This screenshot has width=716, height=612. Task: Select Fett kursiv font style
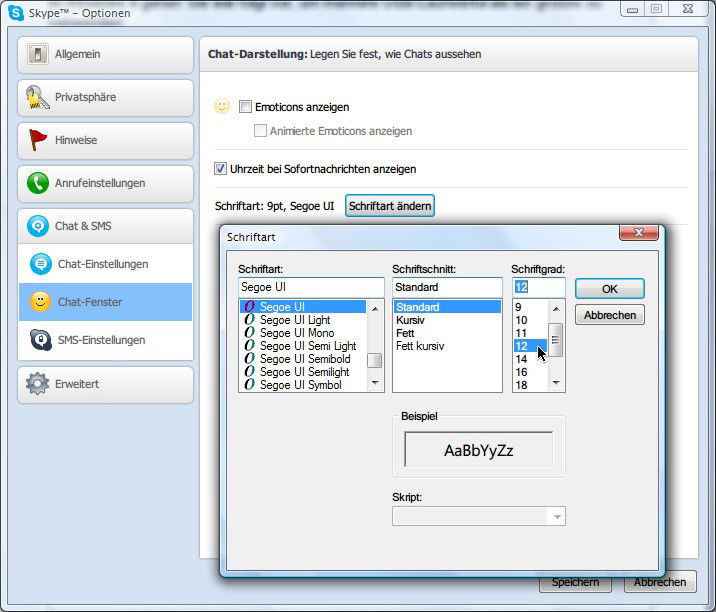(447, 346)
